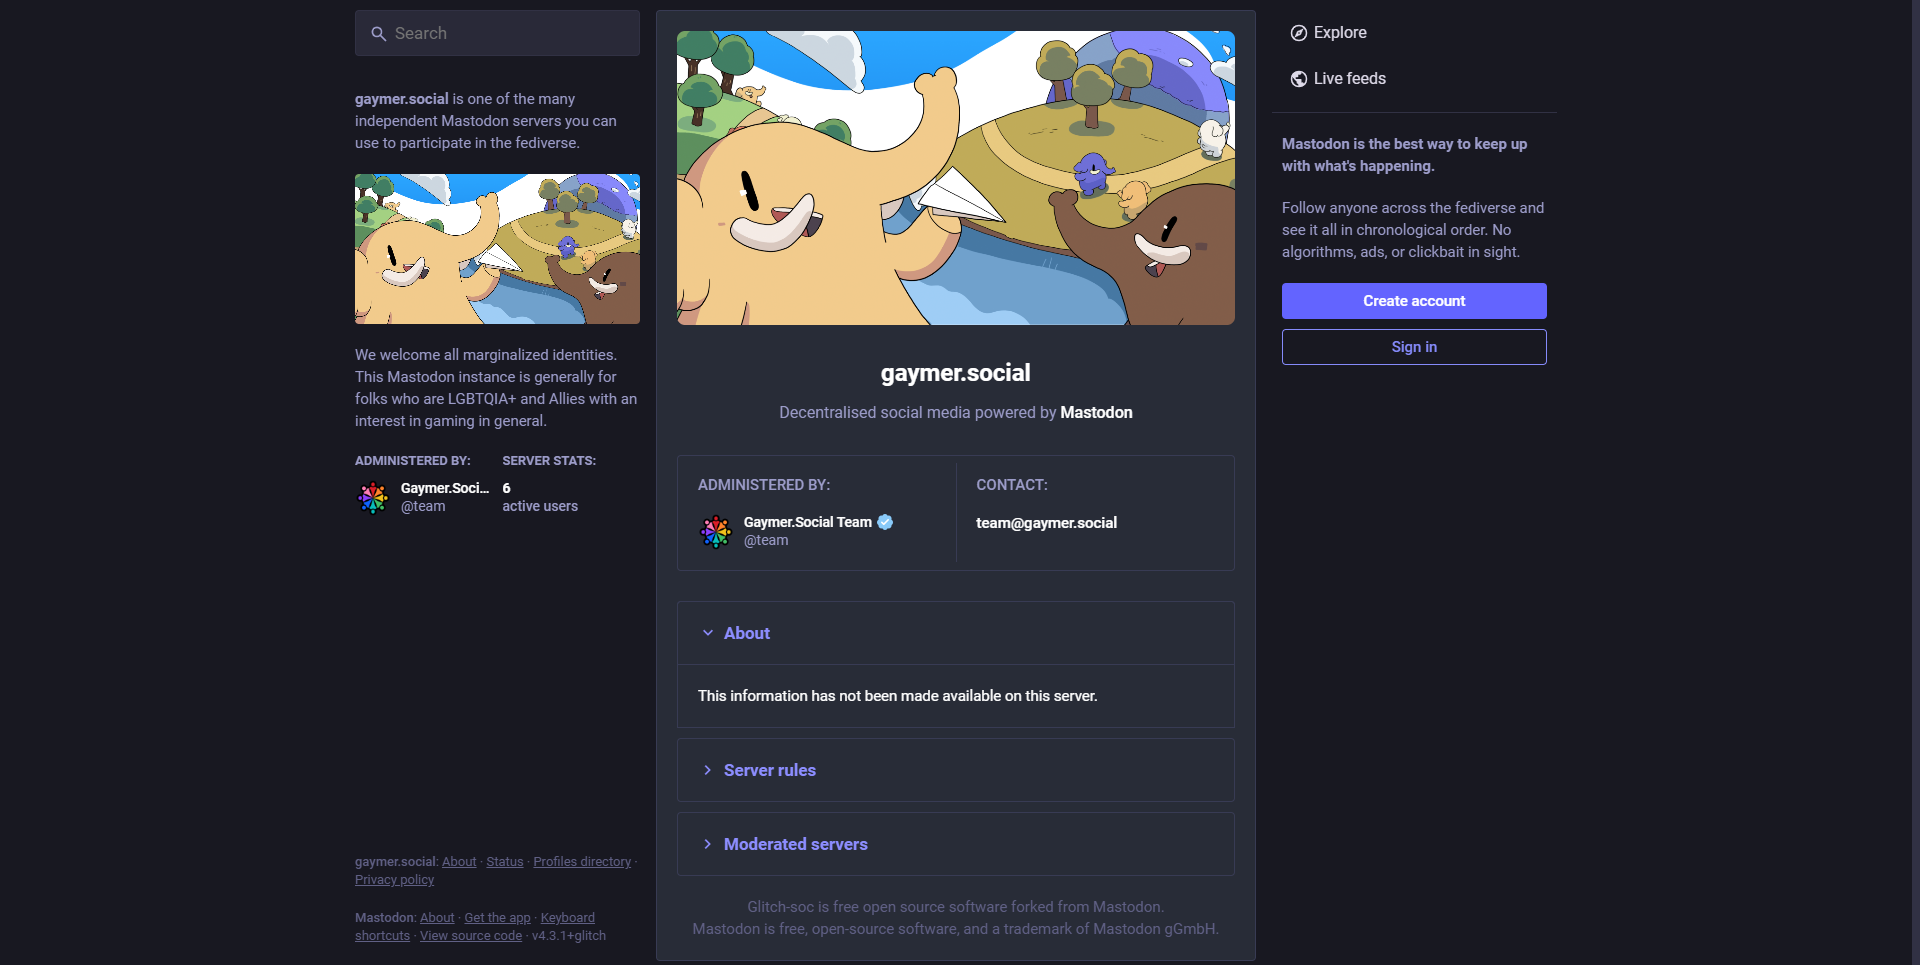
Task: Click the truncated Gaymer.Soci… name in the sidebar
Action: coord(445,488)
